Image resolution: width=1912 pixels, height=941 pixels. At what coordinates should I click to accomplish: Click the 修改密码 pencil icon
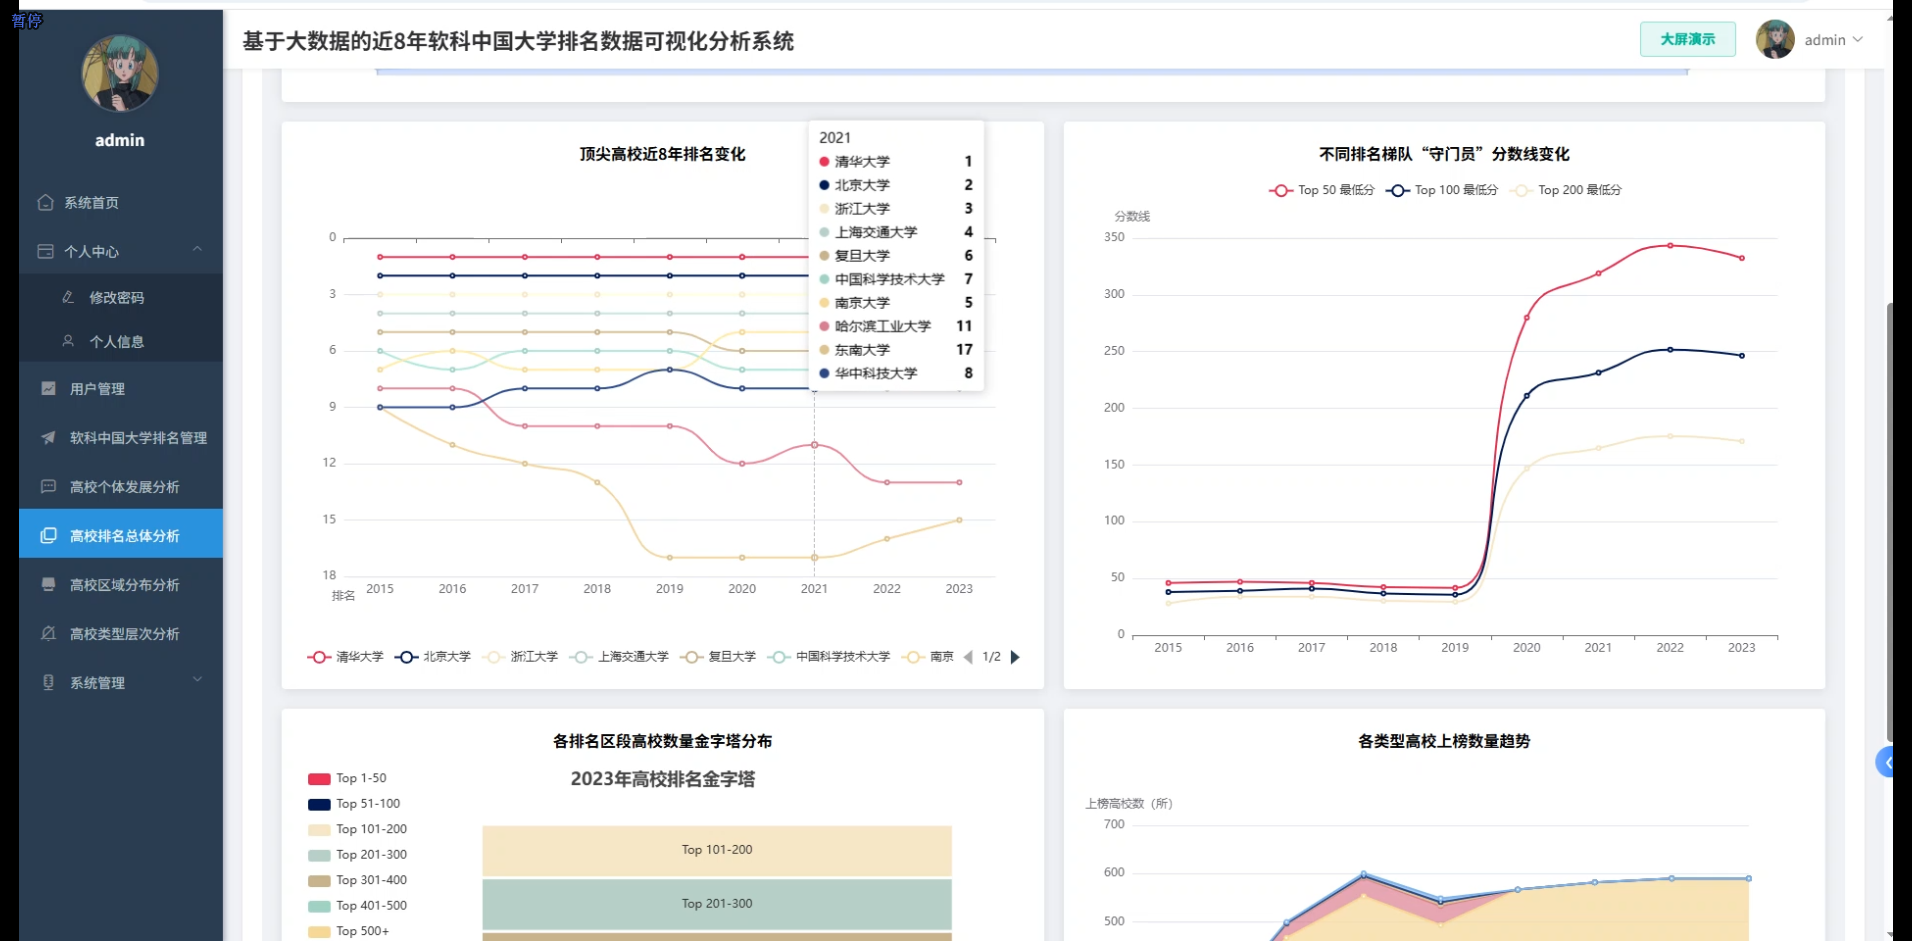pyautogui.click(x=68, y=297)
